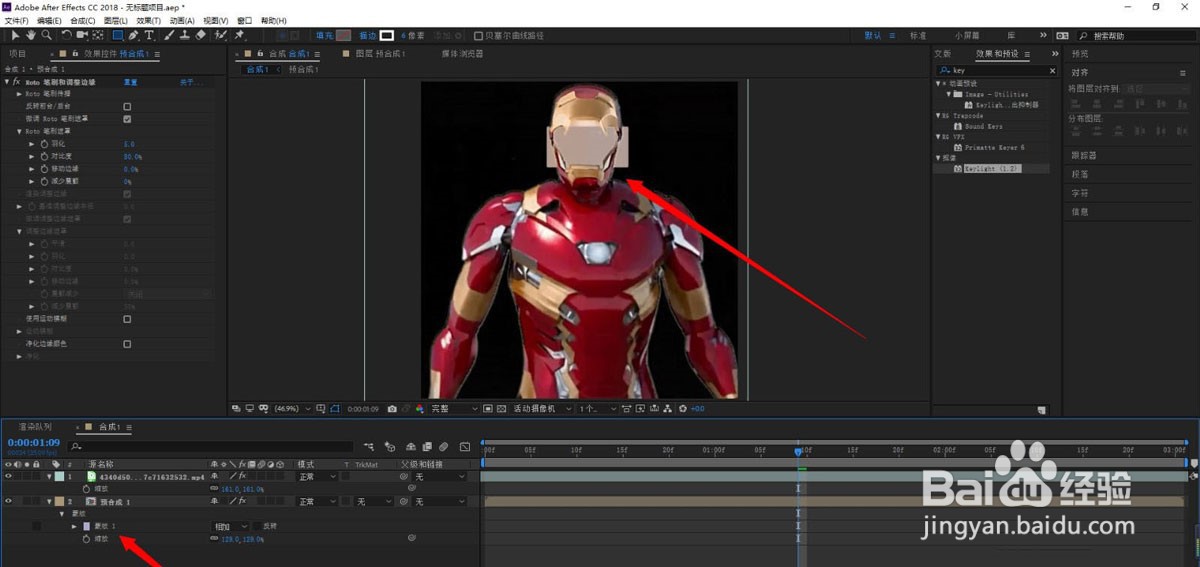
Task: Click the 标准 workspace button
Action: click(917, 35)
